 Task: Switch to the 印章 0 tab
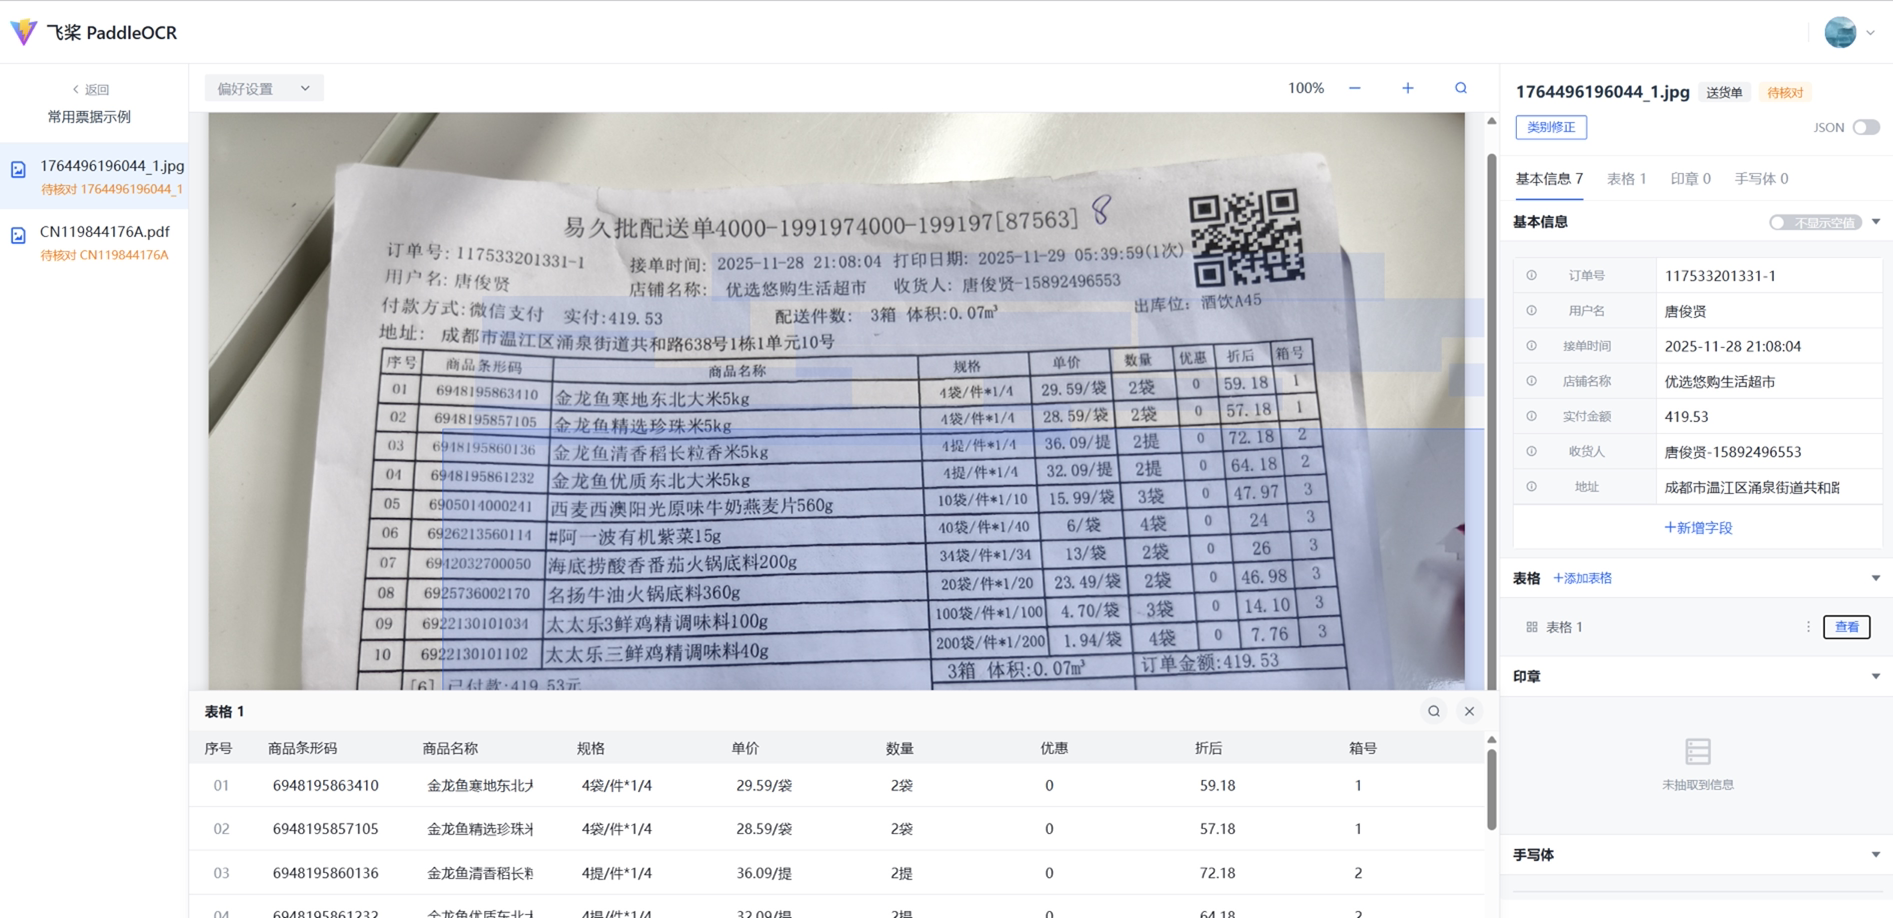(1690, 179)
